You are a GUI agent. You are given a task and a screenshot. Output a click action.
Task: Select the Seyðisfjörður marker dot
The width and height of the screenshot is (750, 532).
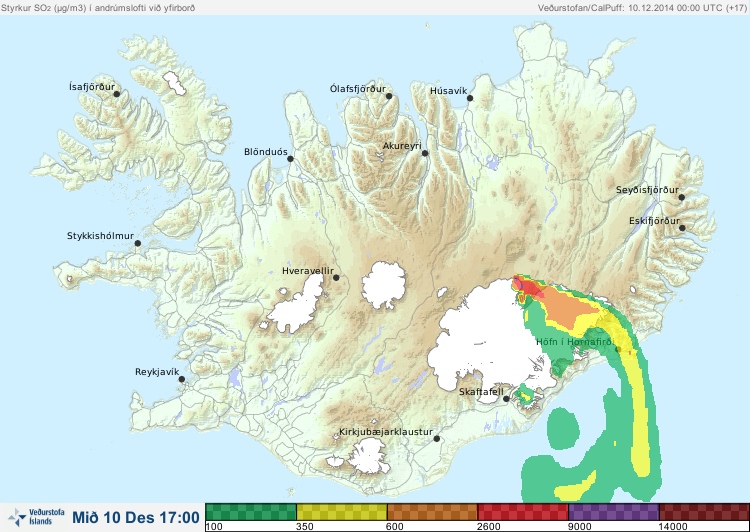(682, 197)
